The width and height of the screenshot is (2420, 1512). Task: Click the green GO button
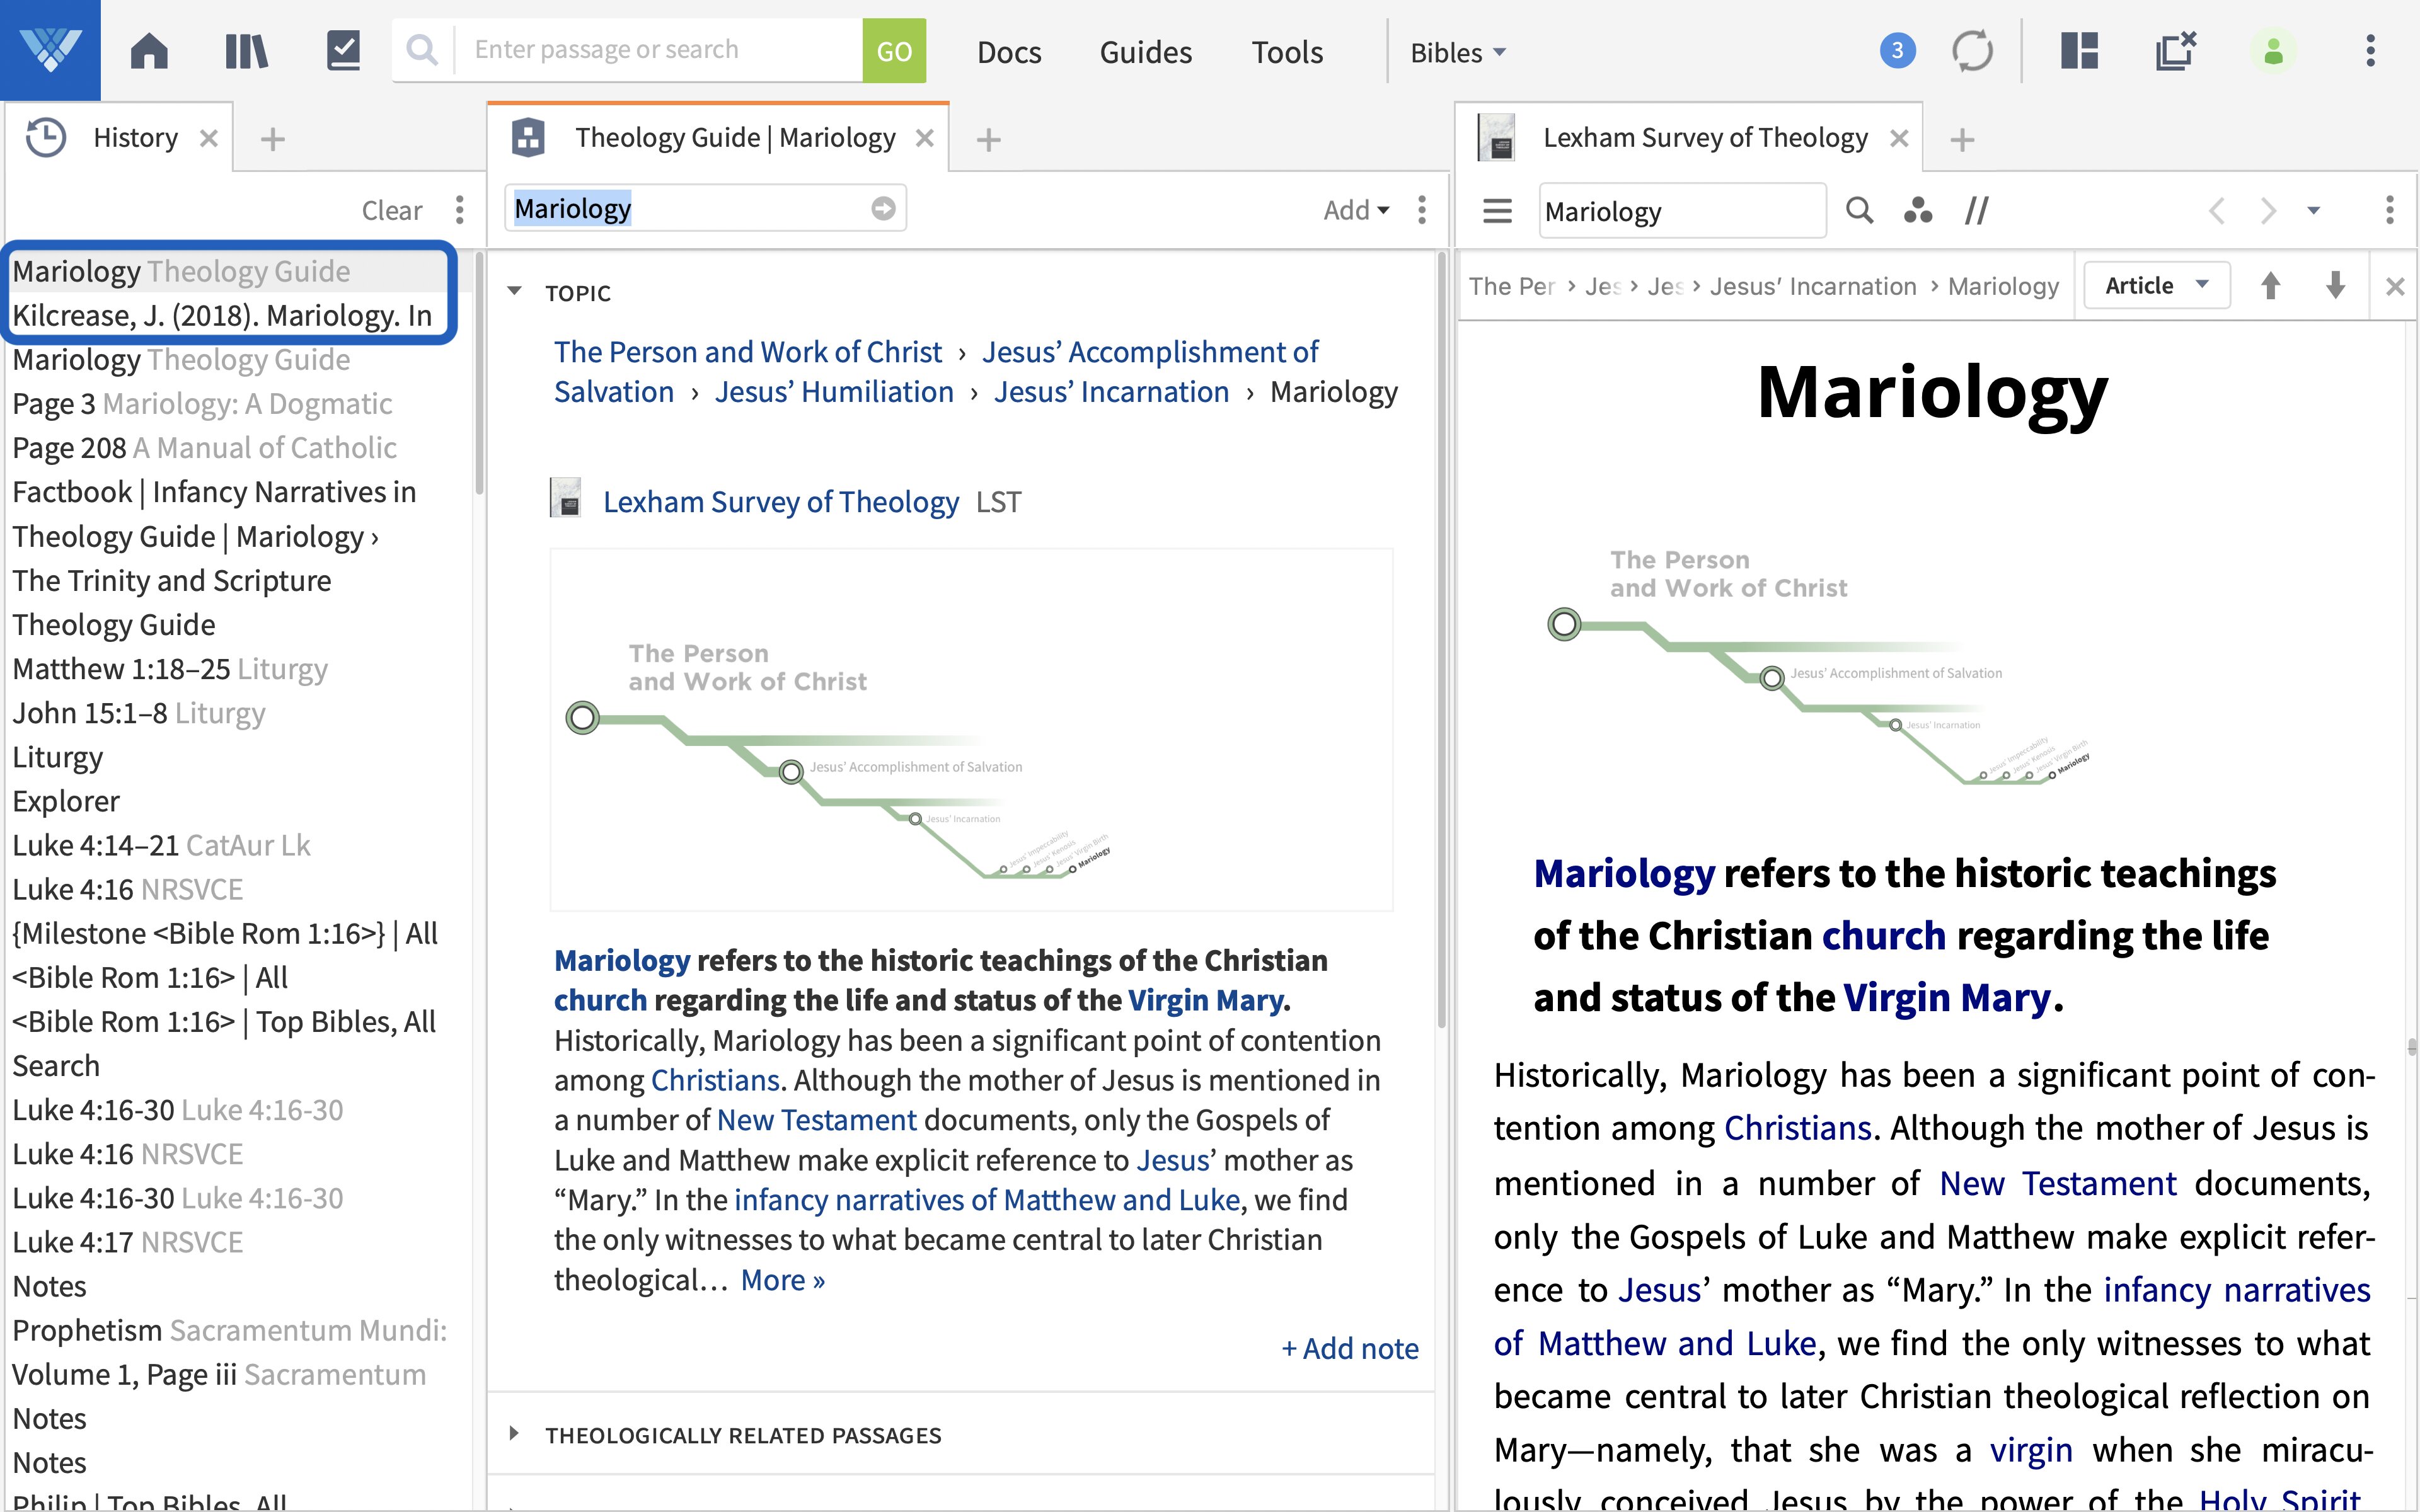click(x=894, y=50)
